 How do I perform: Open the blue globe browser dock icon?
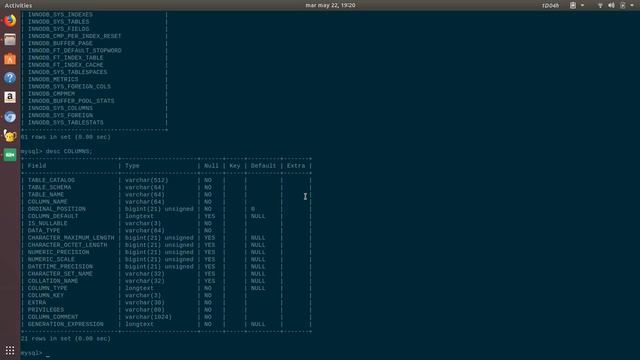[x=10, y=117]
